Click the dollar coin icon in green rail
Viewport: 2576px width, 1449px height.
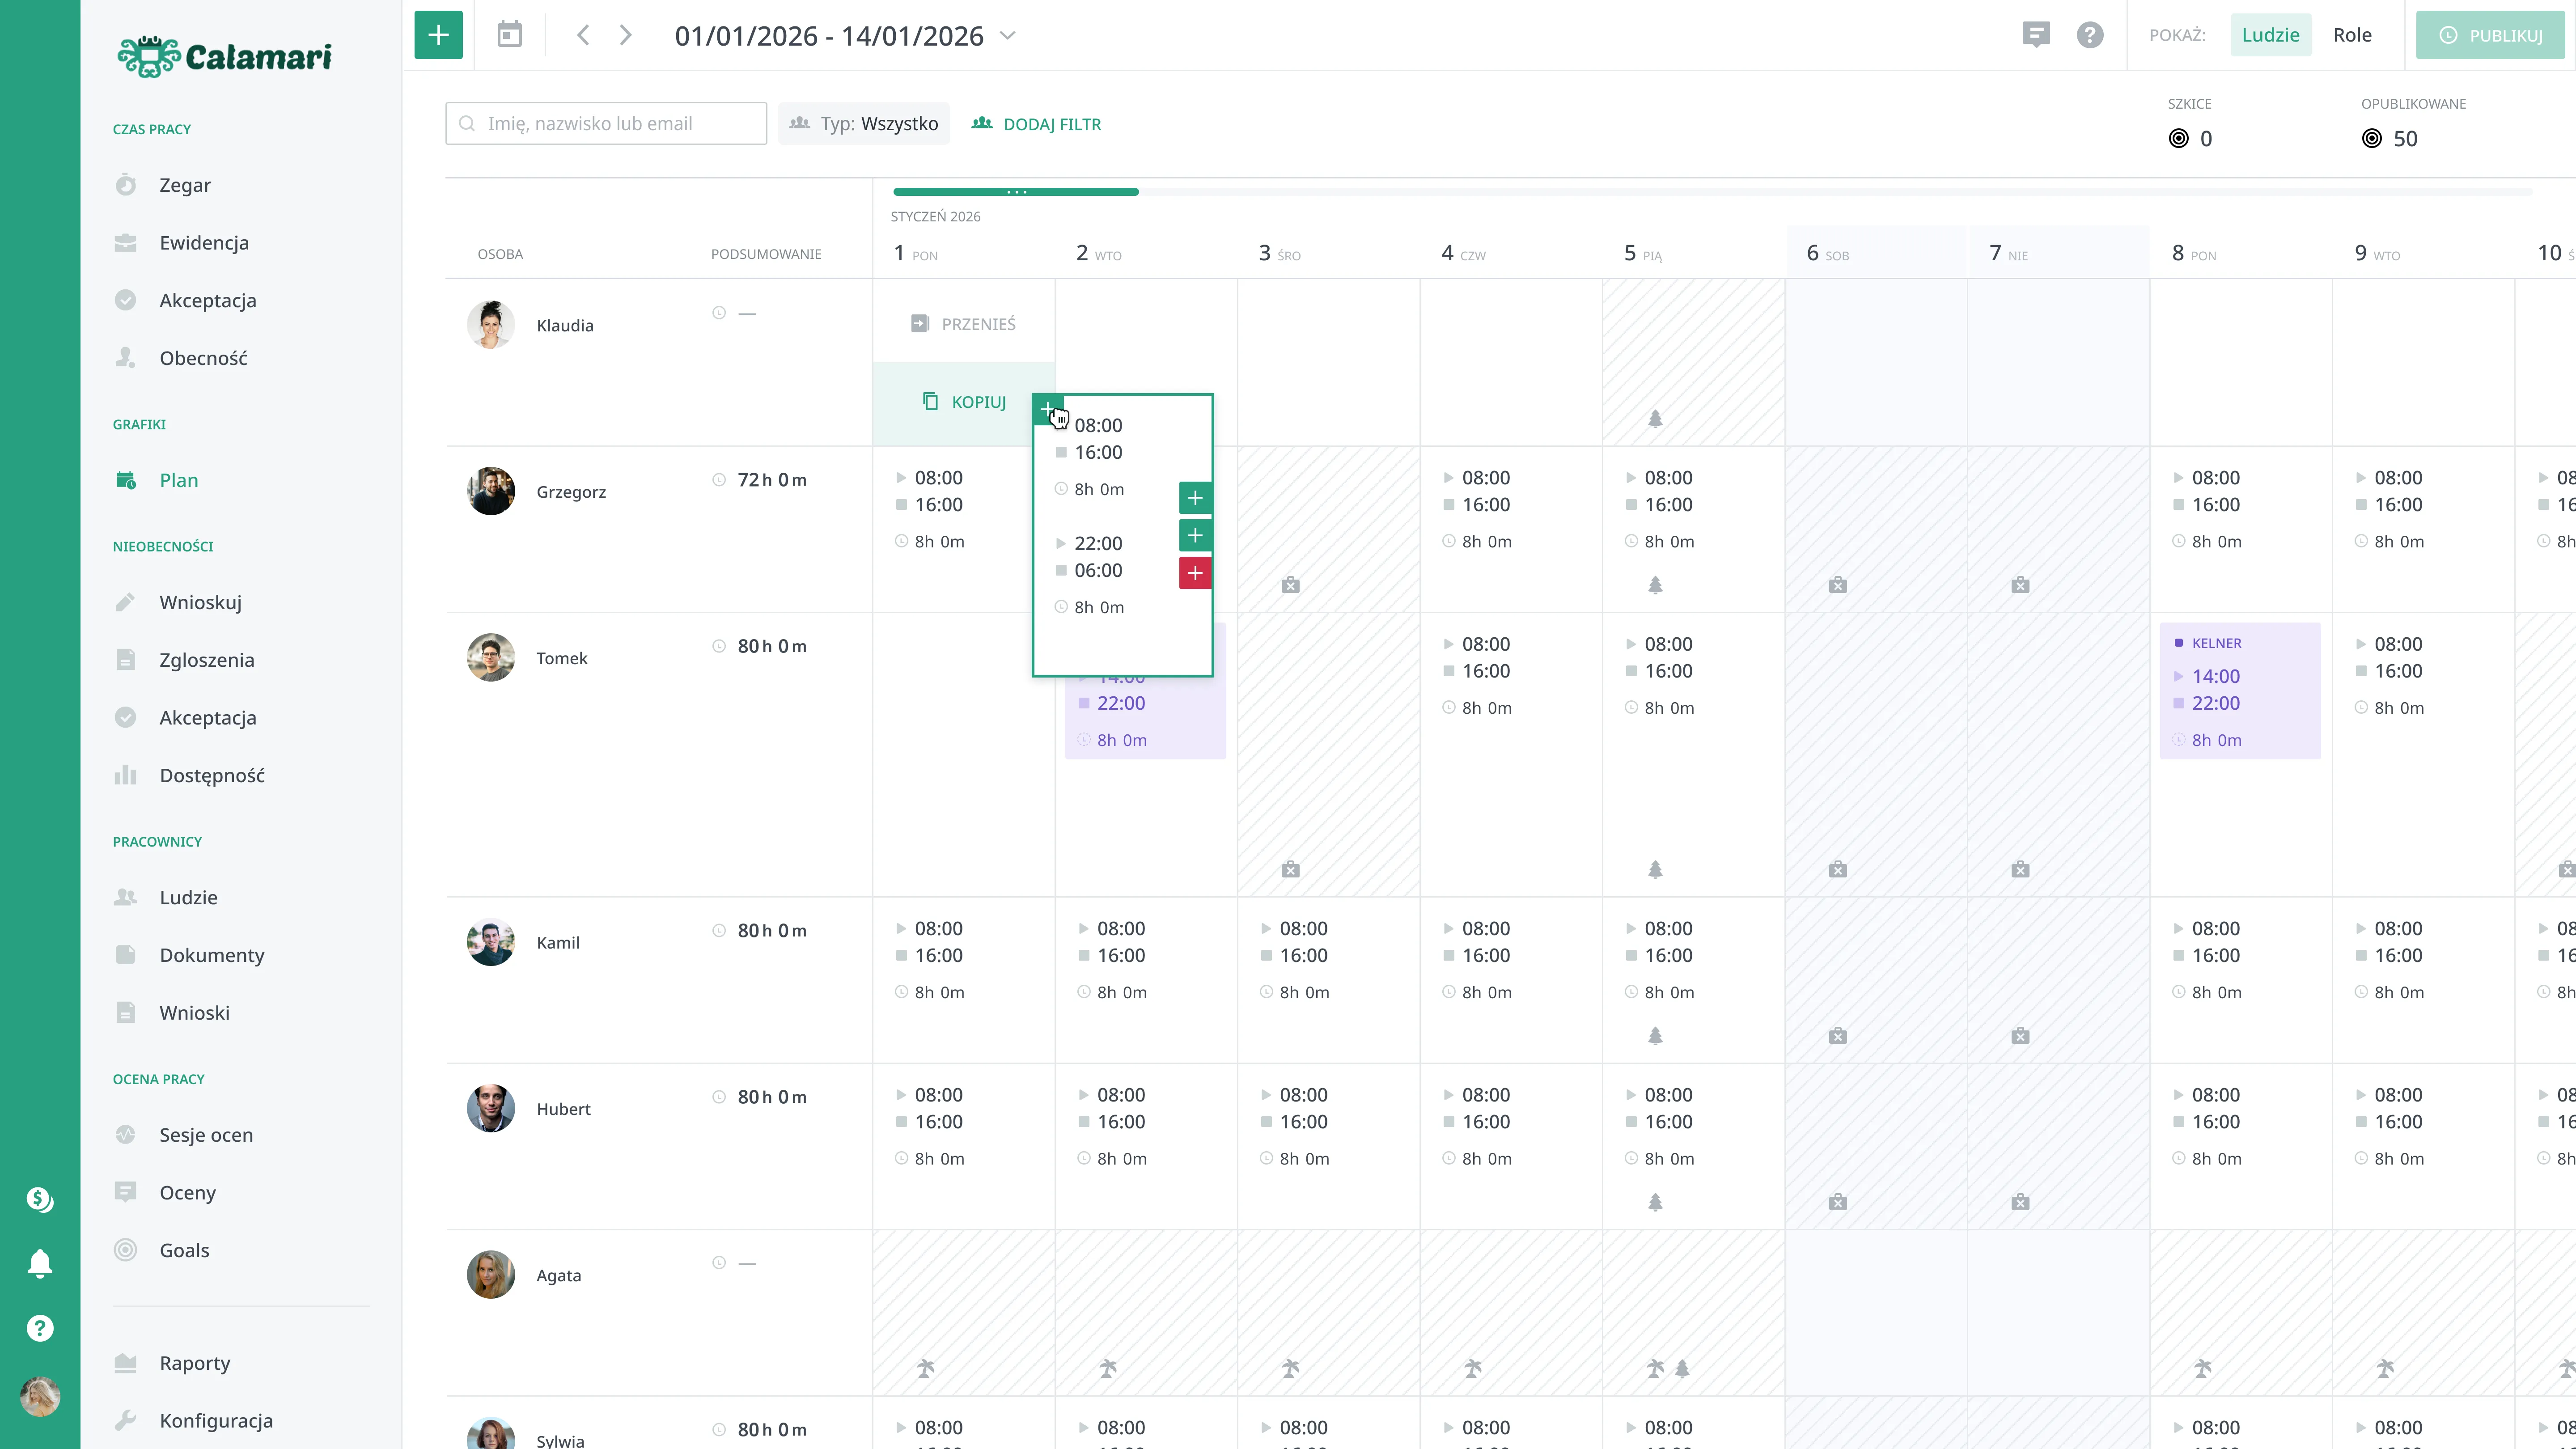click(x=40, y=1199)
